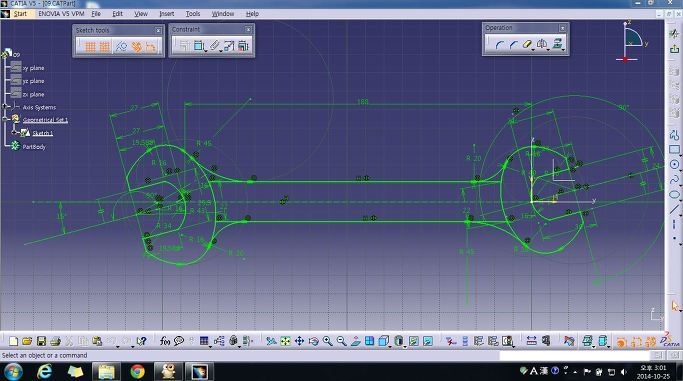Select Sketch.1 in the specification tree
Image resolution: width=683 pixels, height=381 pixels.
(x=42, y=133)
